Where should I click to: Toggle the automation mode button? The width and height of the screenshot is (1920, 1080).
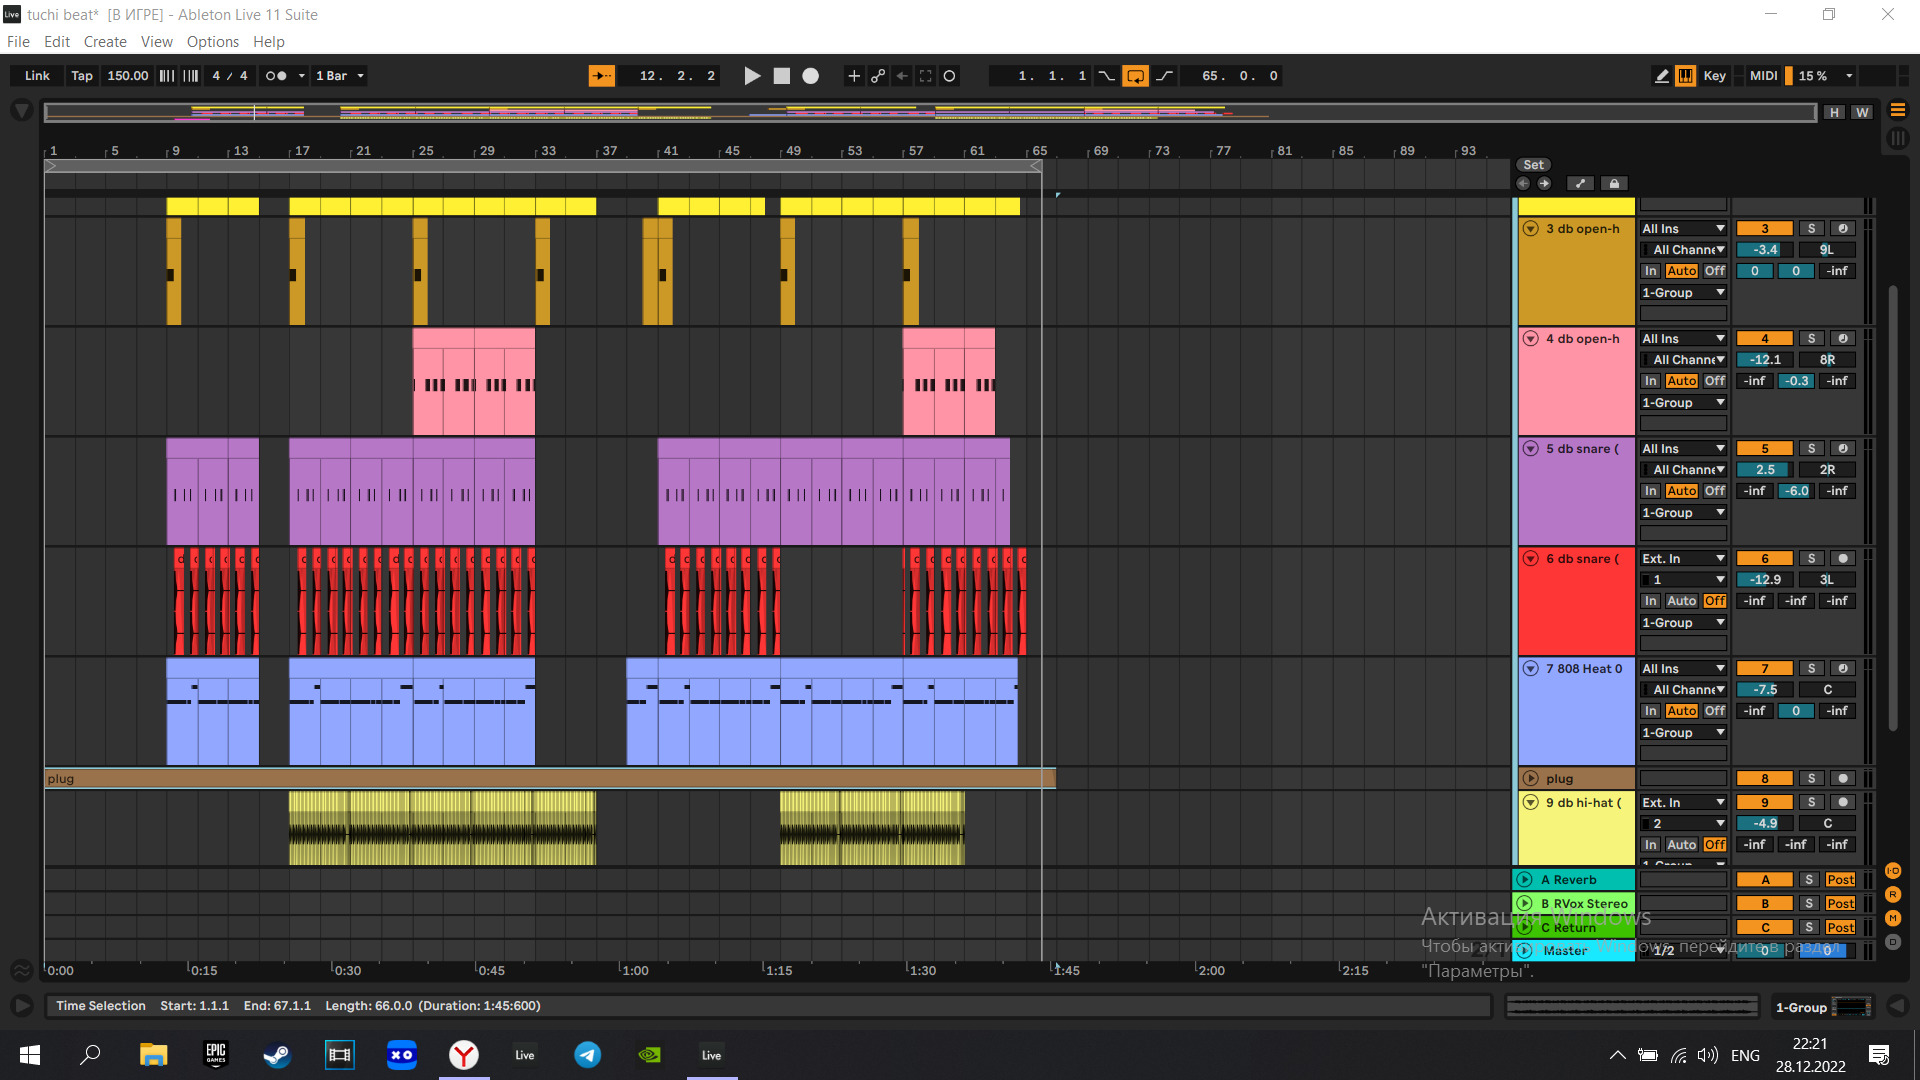click(x=1580, y=184)
